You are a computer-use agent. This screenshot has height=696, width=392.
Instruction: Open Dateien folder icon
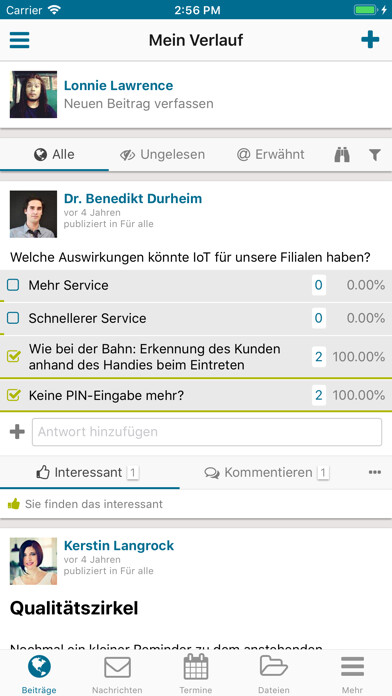coord(273,667)
